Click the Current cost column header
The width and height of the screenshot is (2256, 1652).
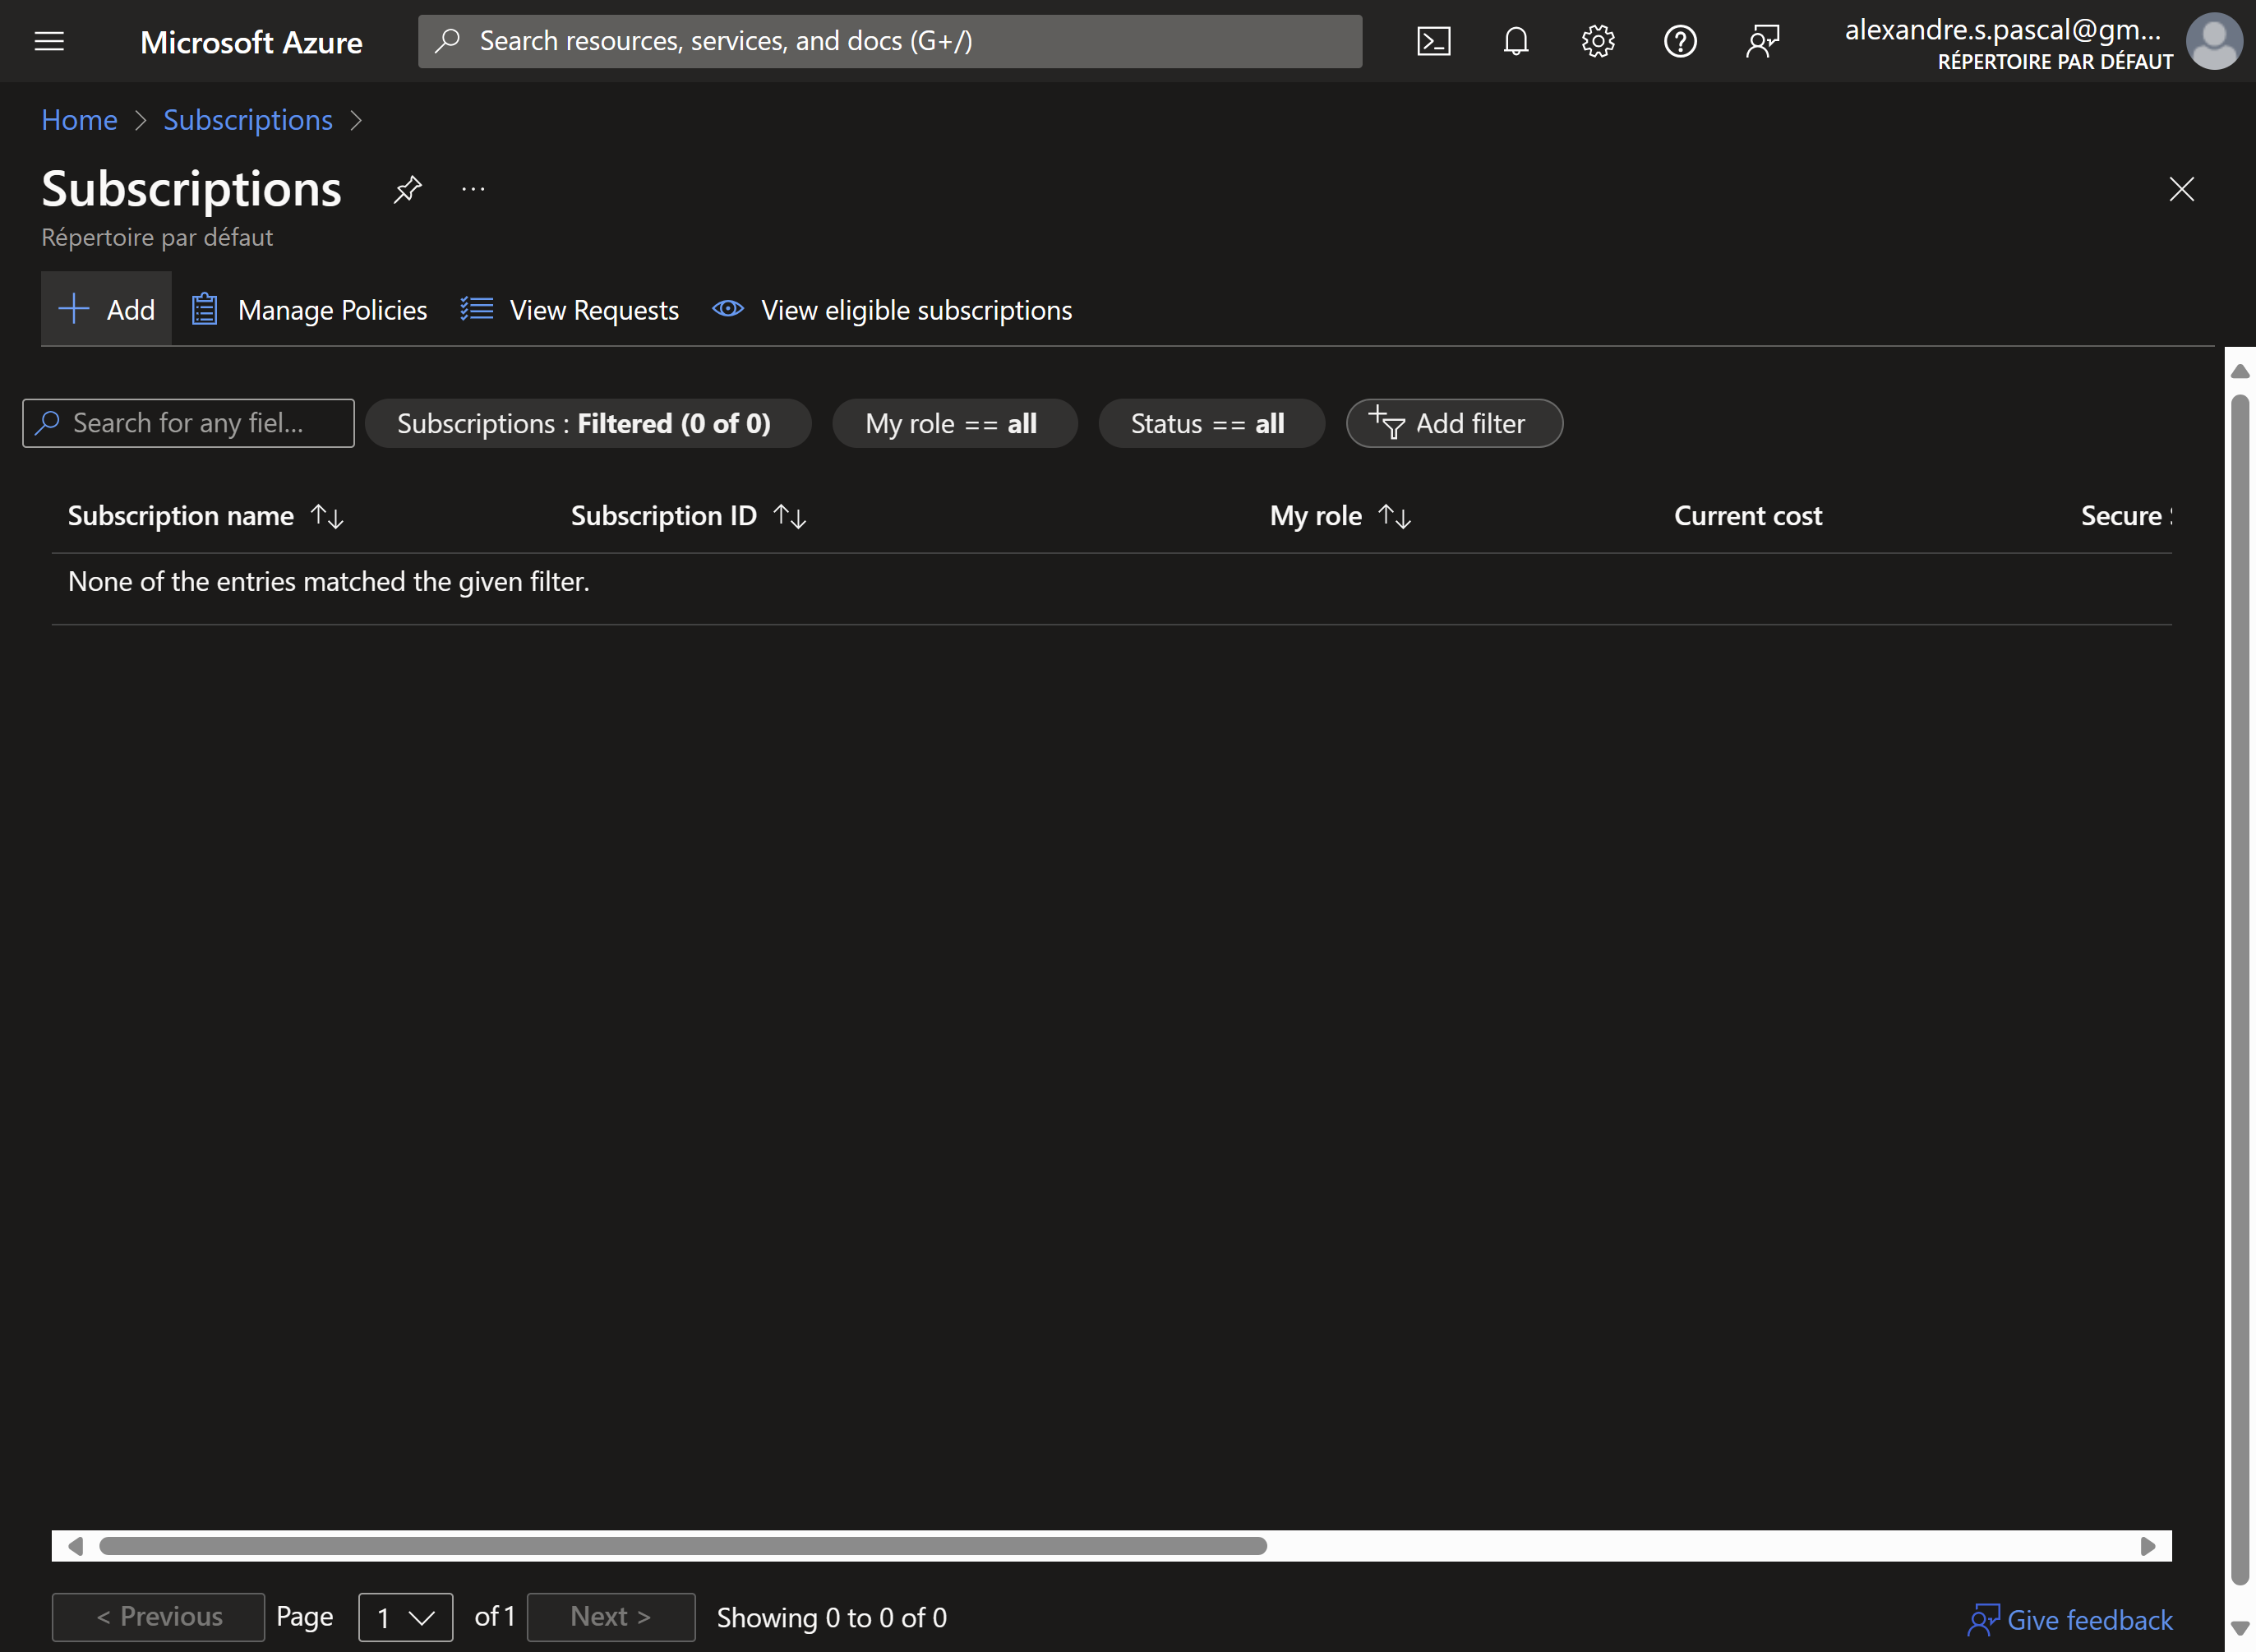[1748, 516]
